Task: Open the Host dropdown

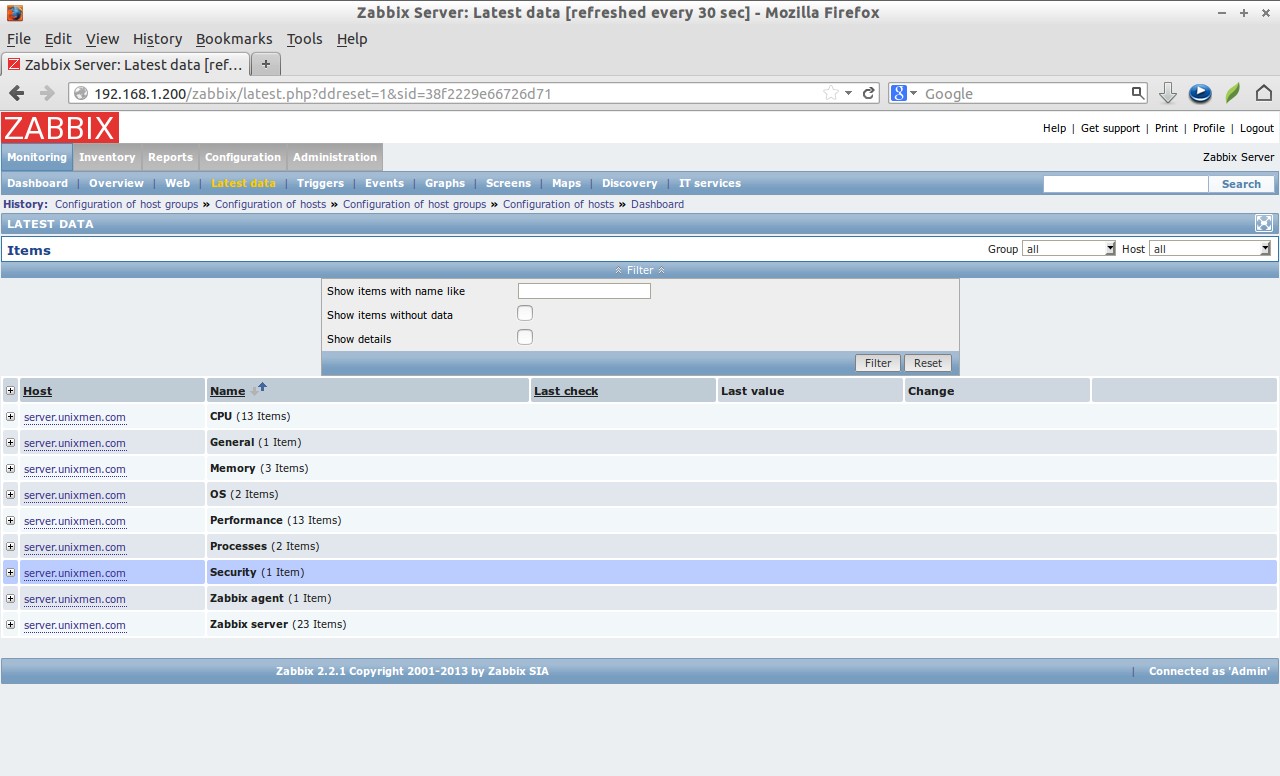Action: click(1210, 249)
